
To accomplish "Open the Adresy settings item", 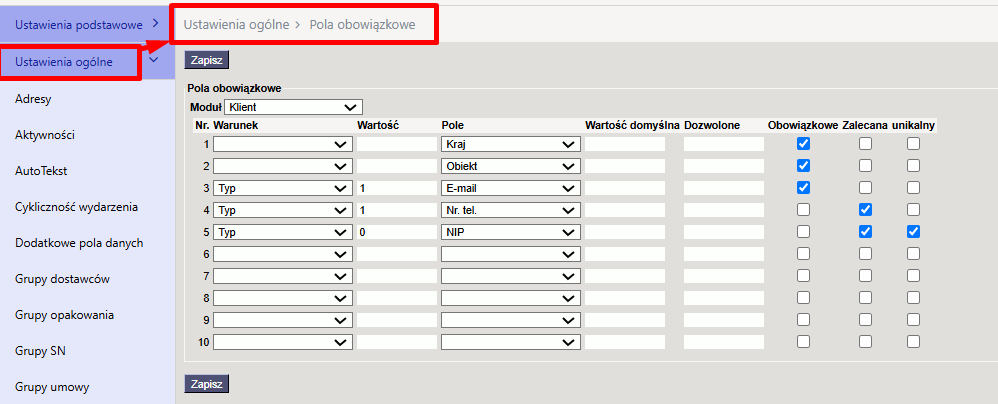I will (x=33, y=99).
